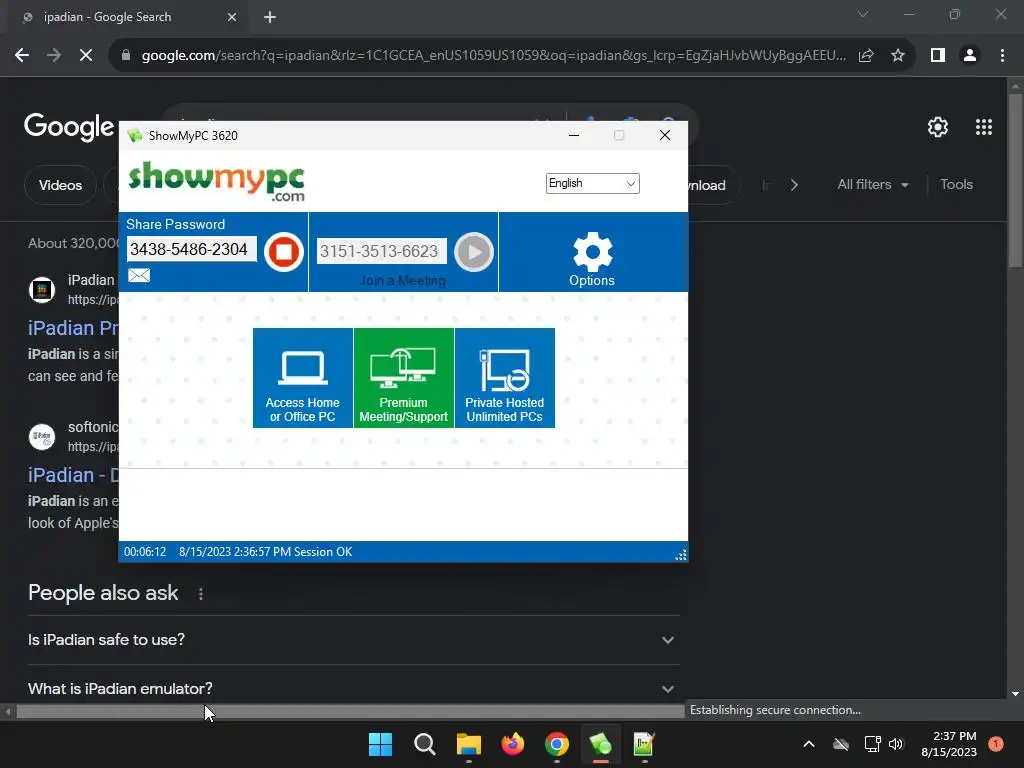Viewport: 1024px width, 768px height.
Task: Click the Chrome address bar URL
Action: [493, 56]
